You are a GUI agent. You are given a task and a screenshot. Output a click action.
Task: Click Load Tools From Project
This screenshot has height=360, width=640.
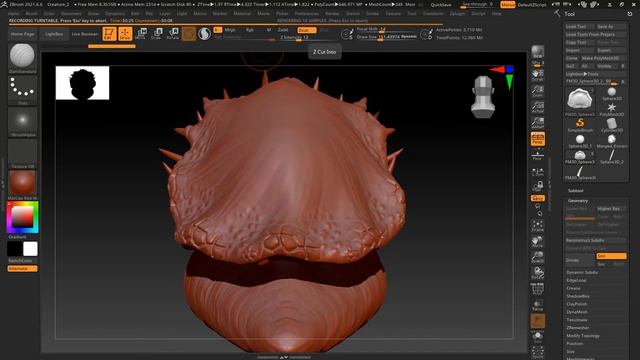pos(596,34)
